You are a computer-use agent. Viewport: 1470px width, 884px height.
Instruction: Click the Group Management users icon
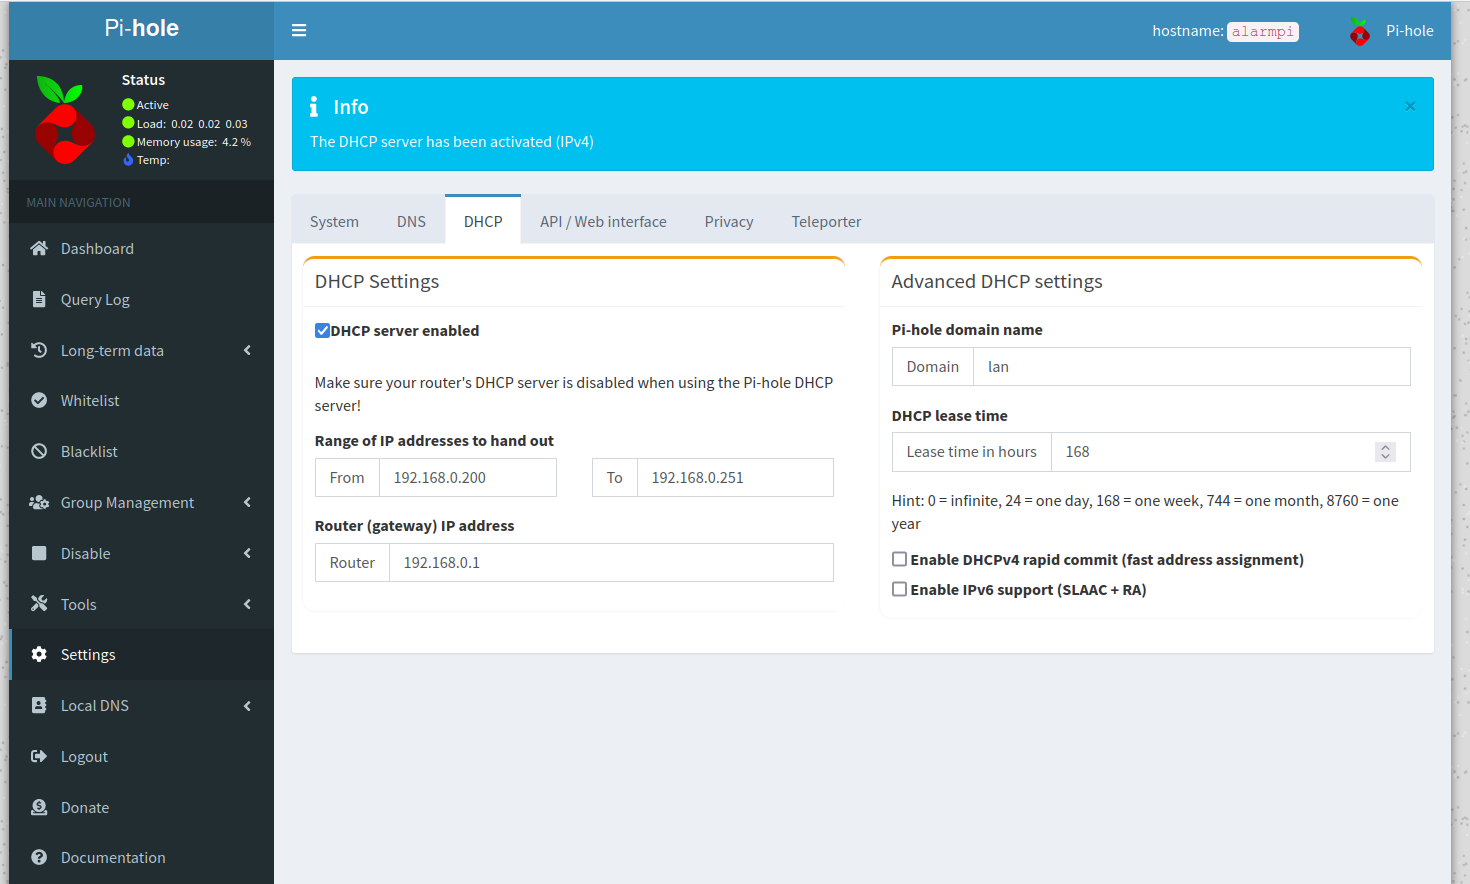pyautogui.click(x=39, y=502)
